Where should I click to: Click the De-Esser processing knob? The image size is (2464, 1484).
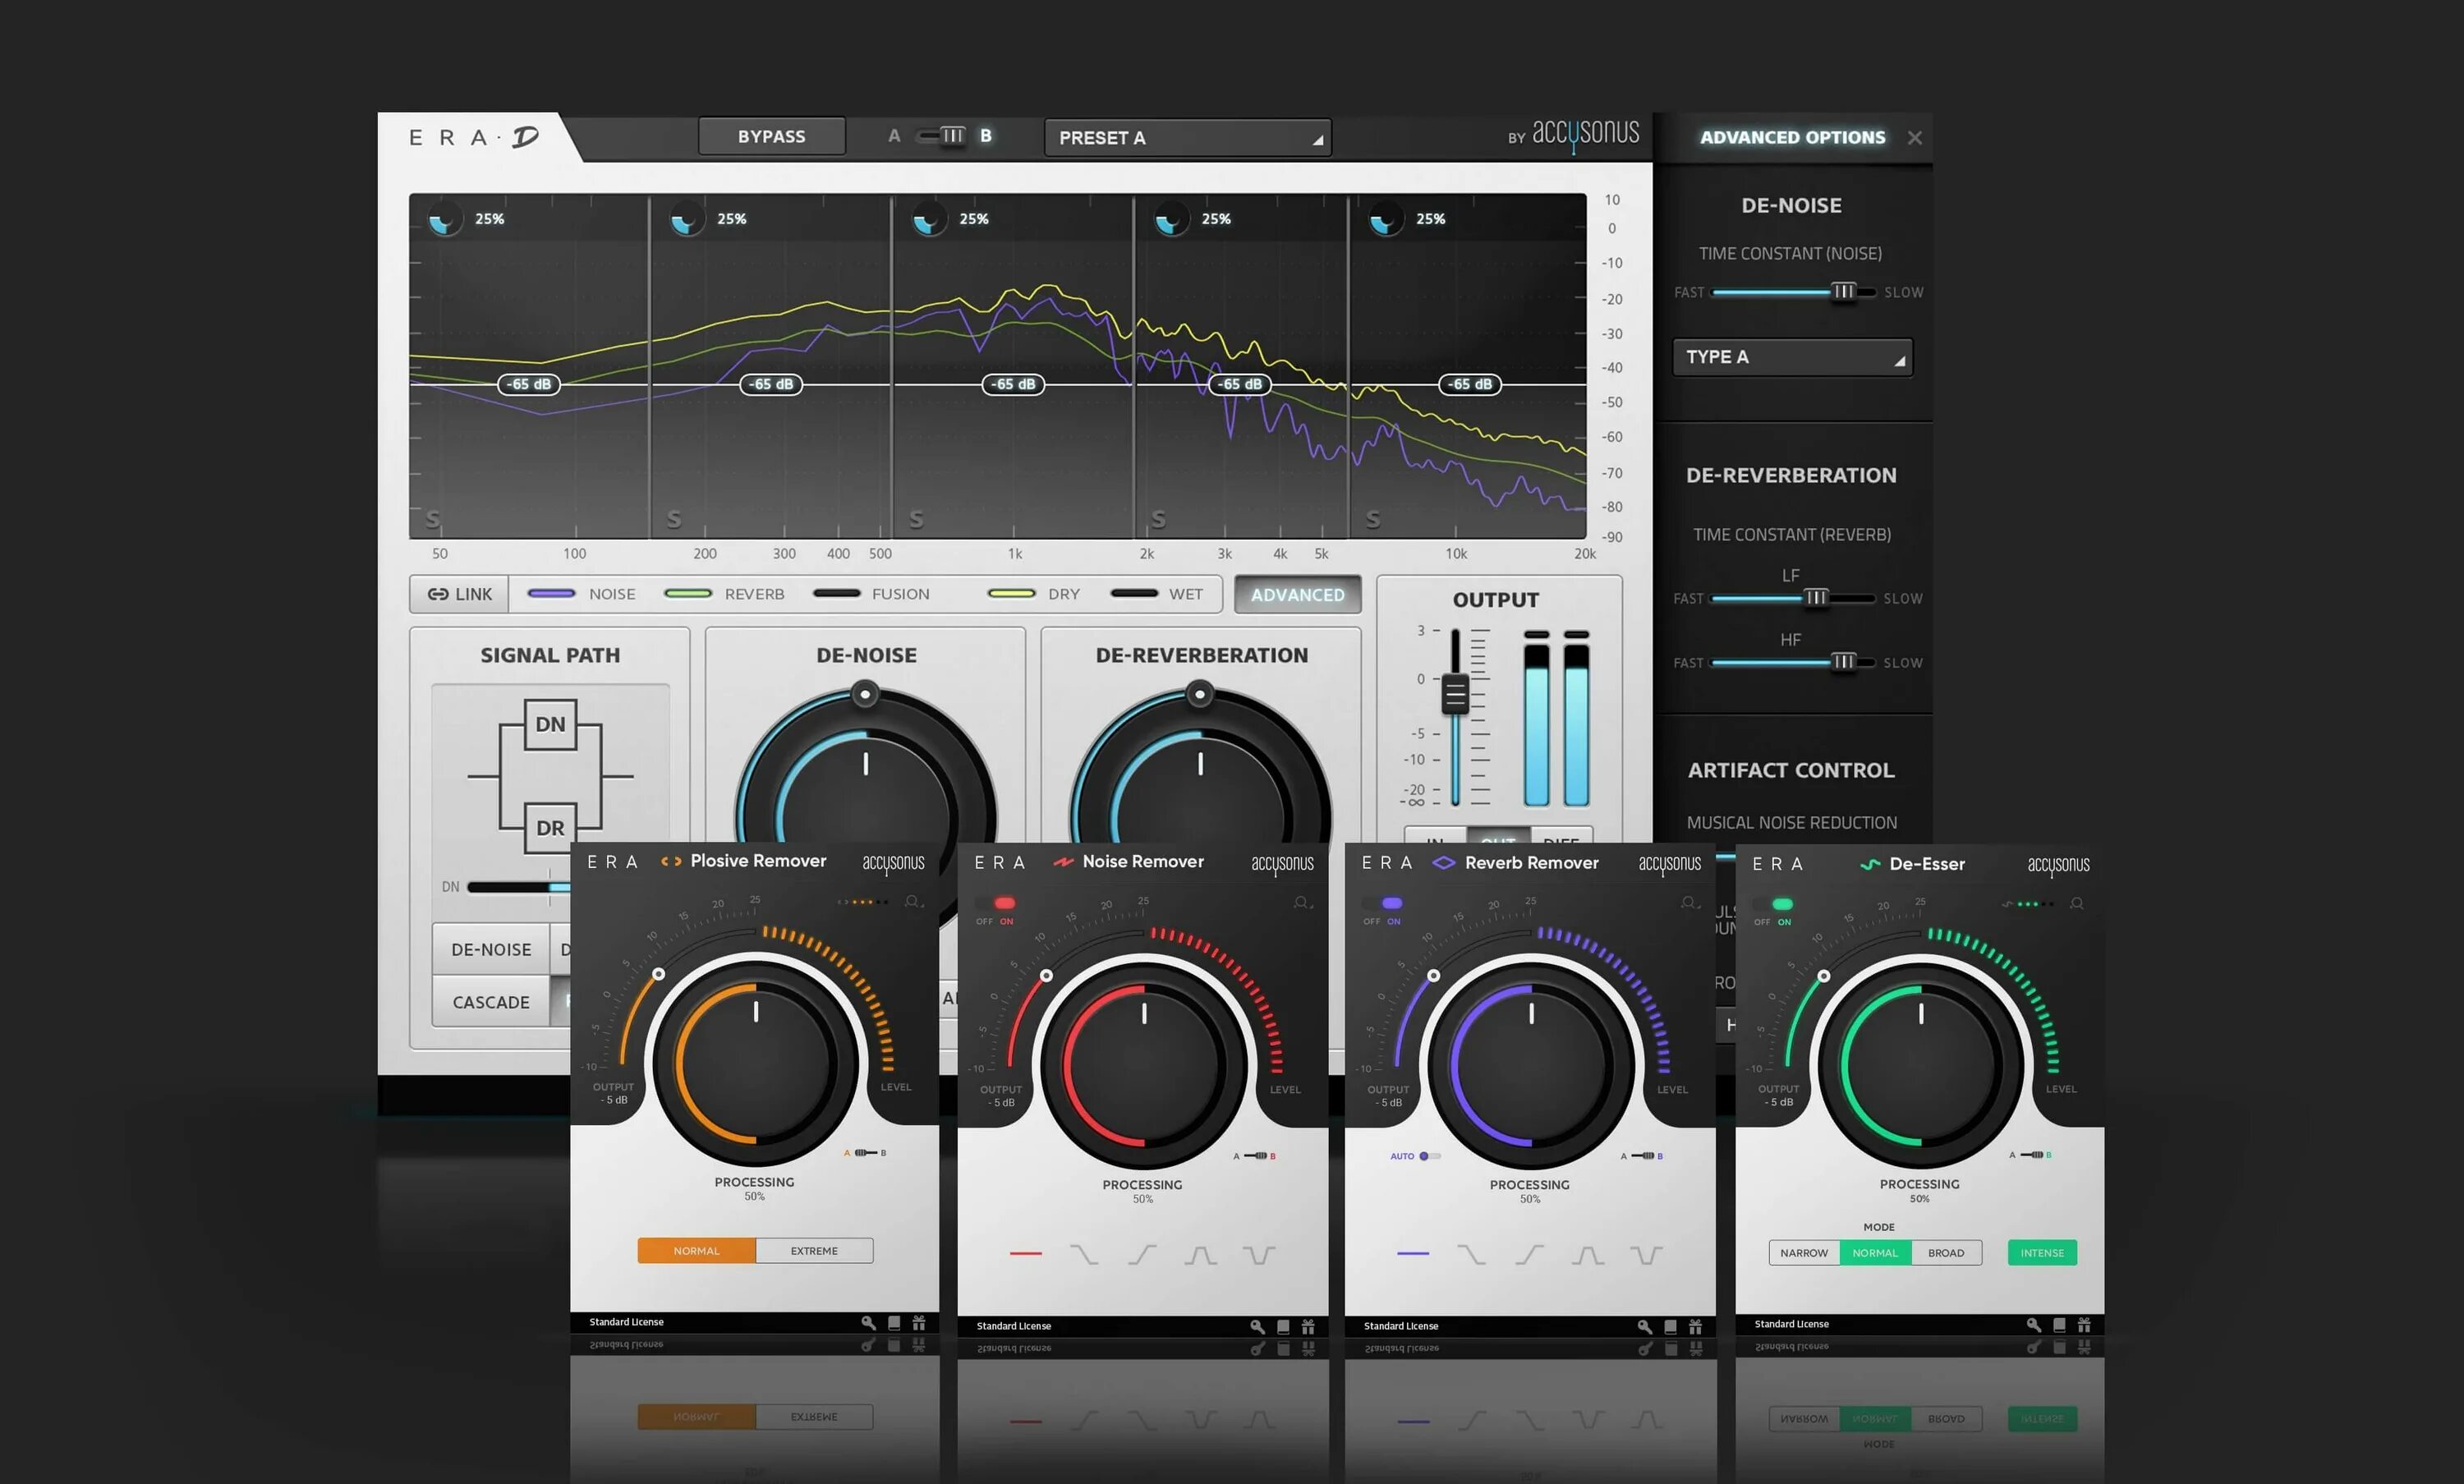pyautogui.click(x=1920, y=1064)
